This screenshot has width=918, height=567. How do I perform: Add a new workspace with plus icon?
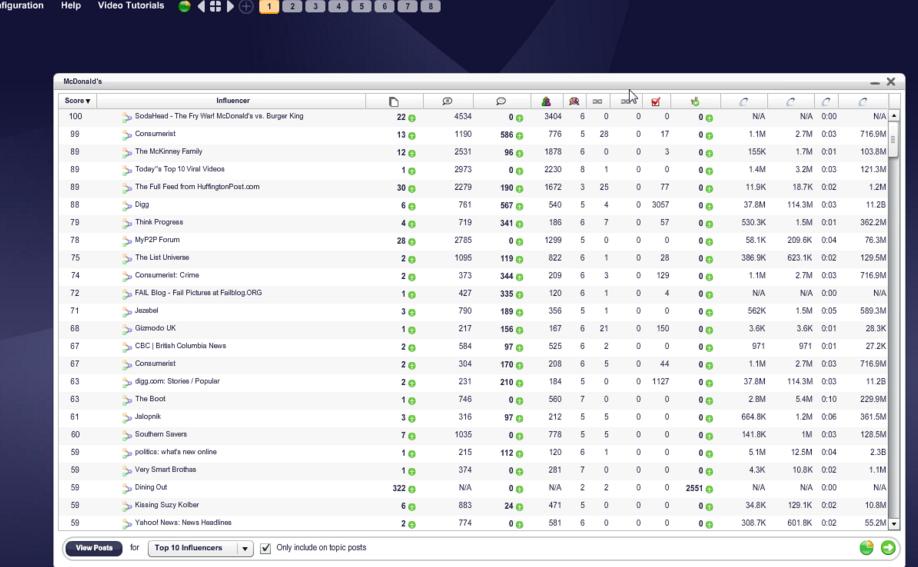point(246,6)
